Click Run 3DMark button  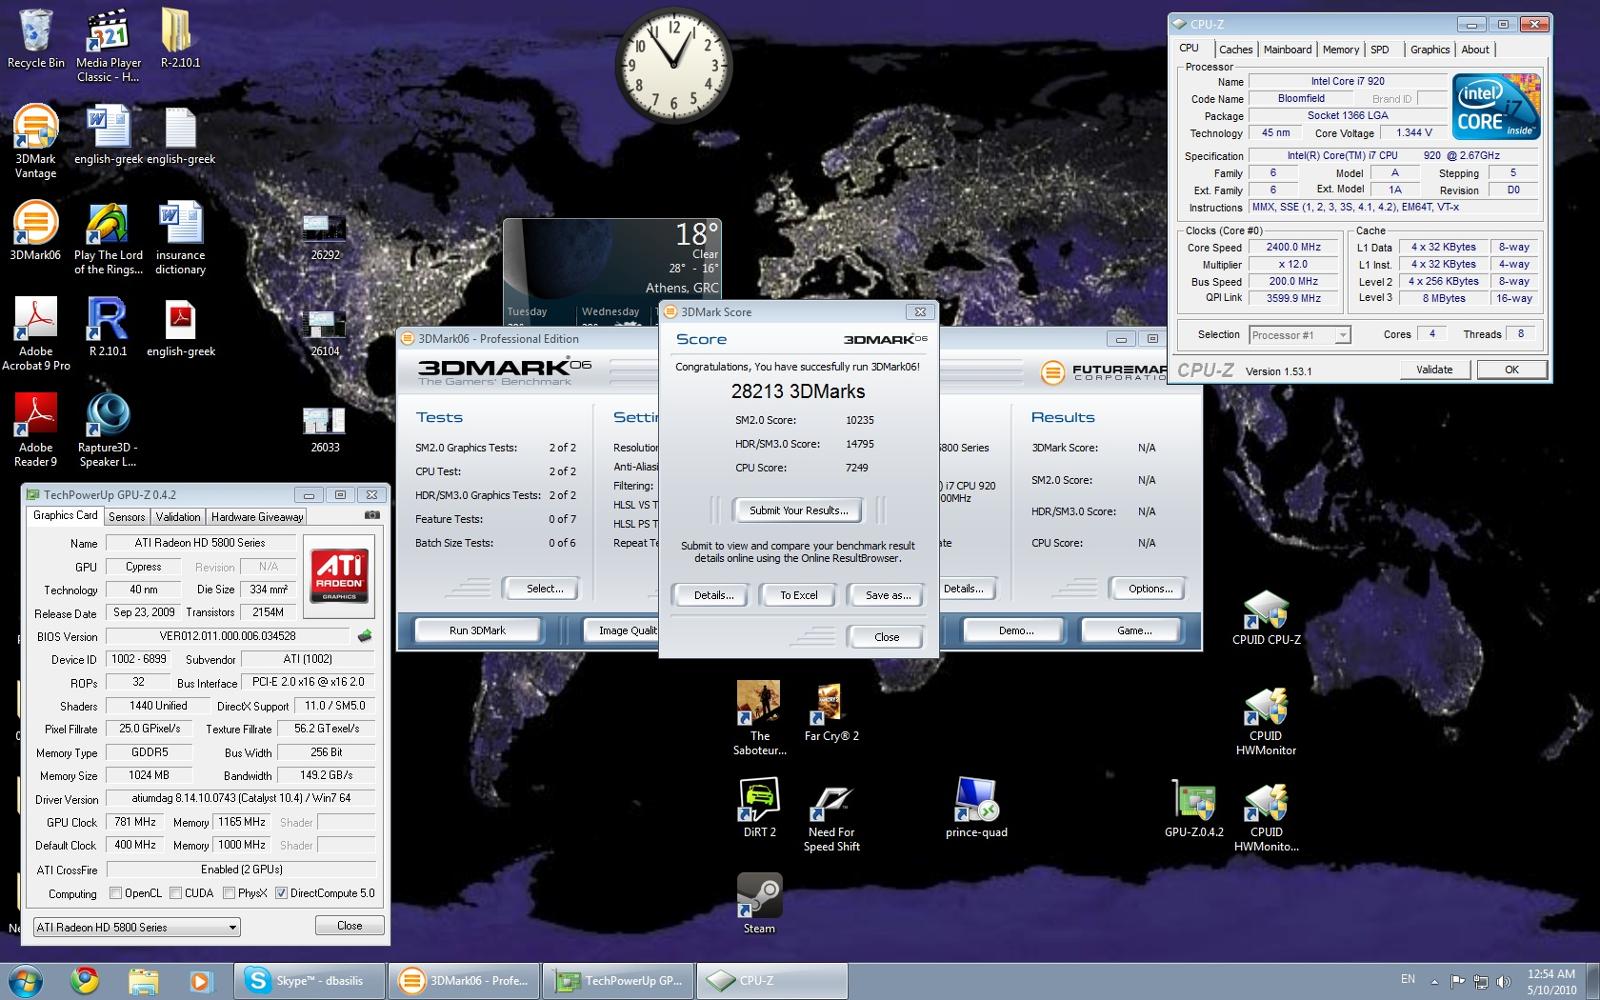(x=477, y=630)
